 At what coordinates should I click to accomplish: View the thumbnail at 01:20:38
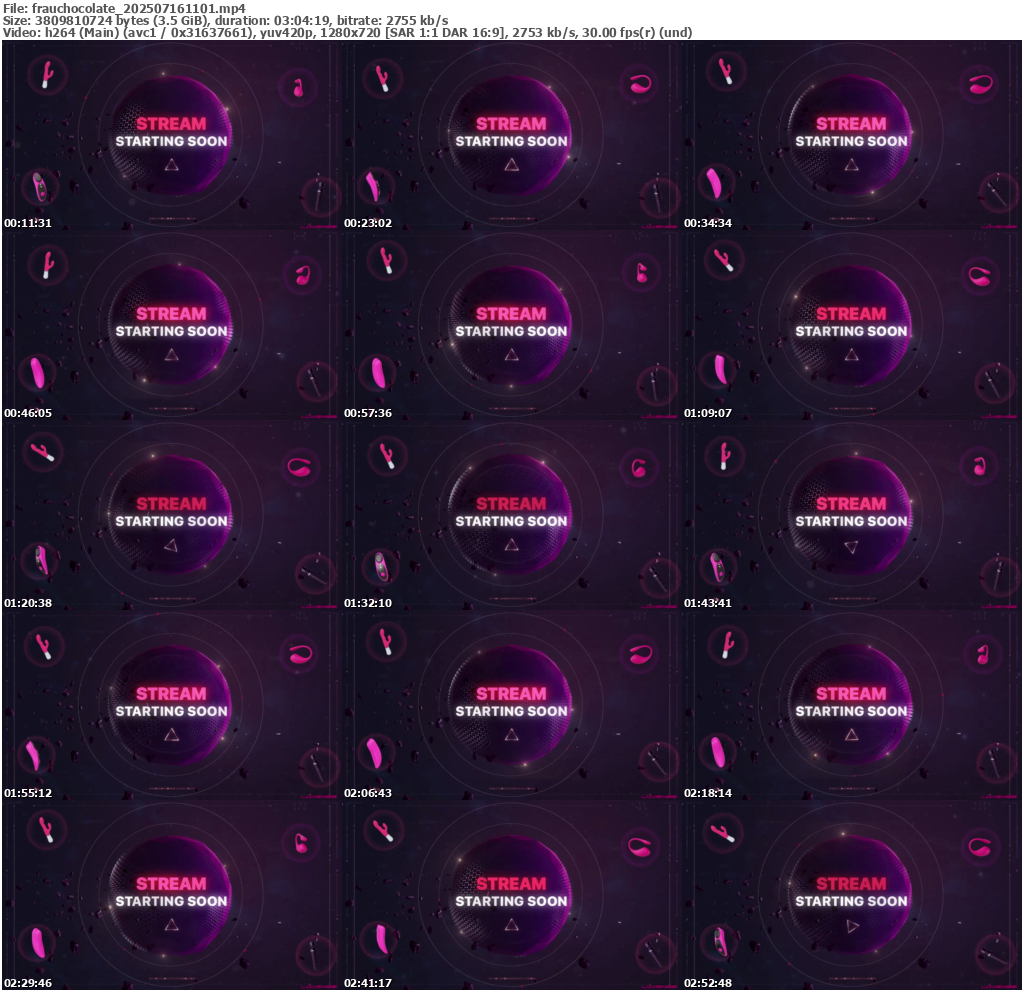(172, 515)
